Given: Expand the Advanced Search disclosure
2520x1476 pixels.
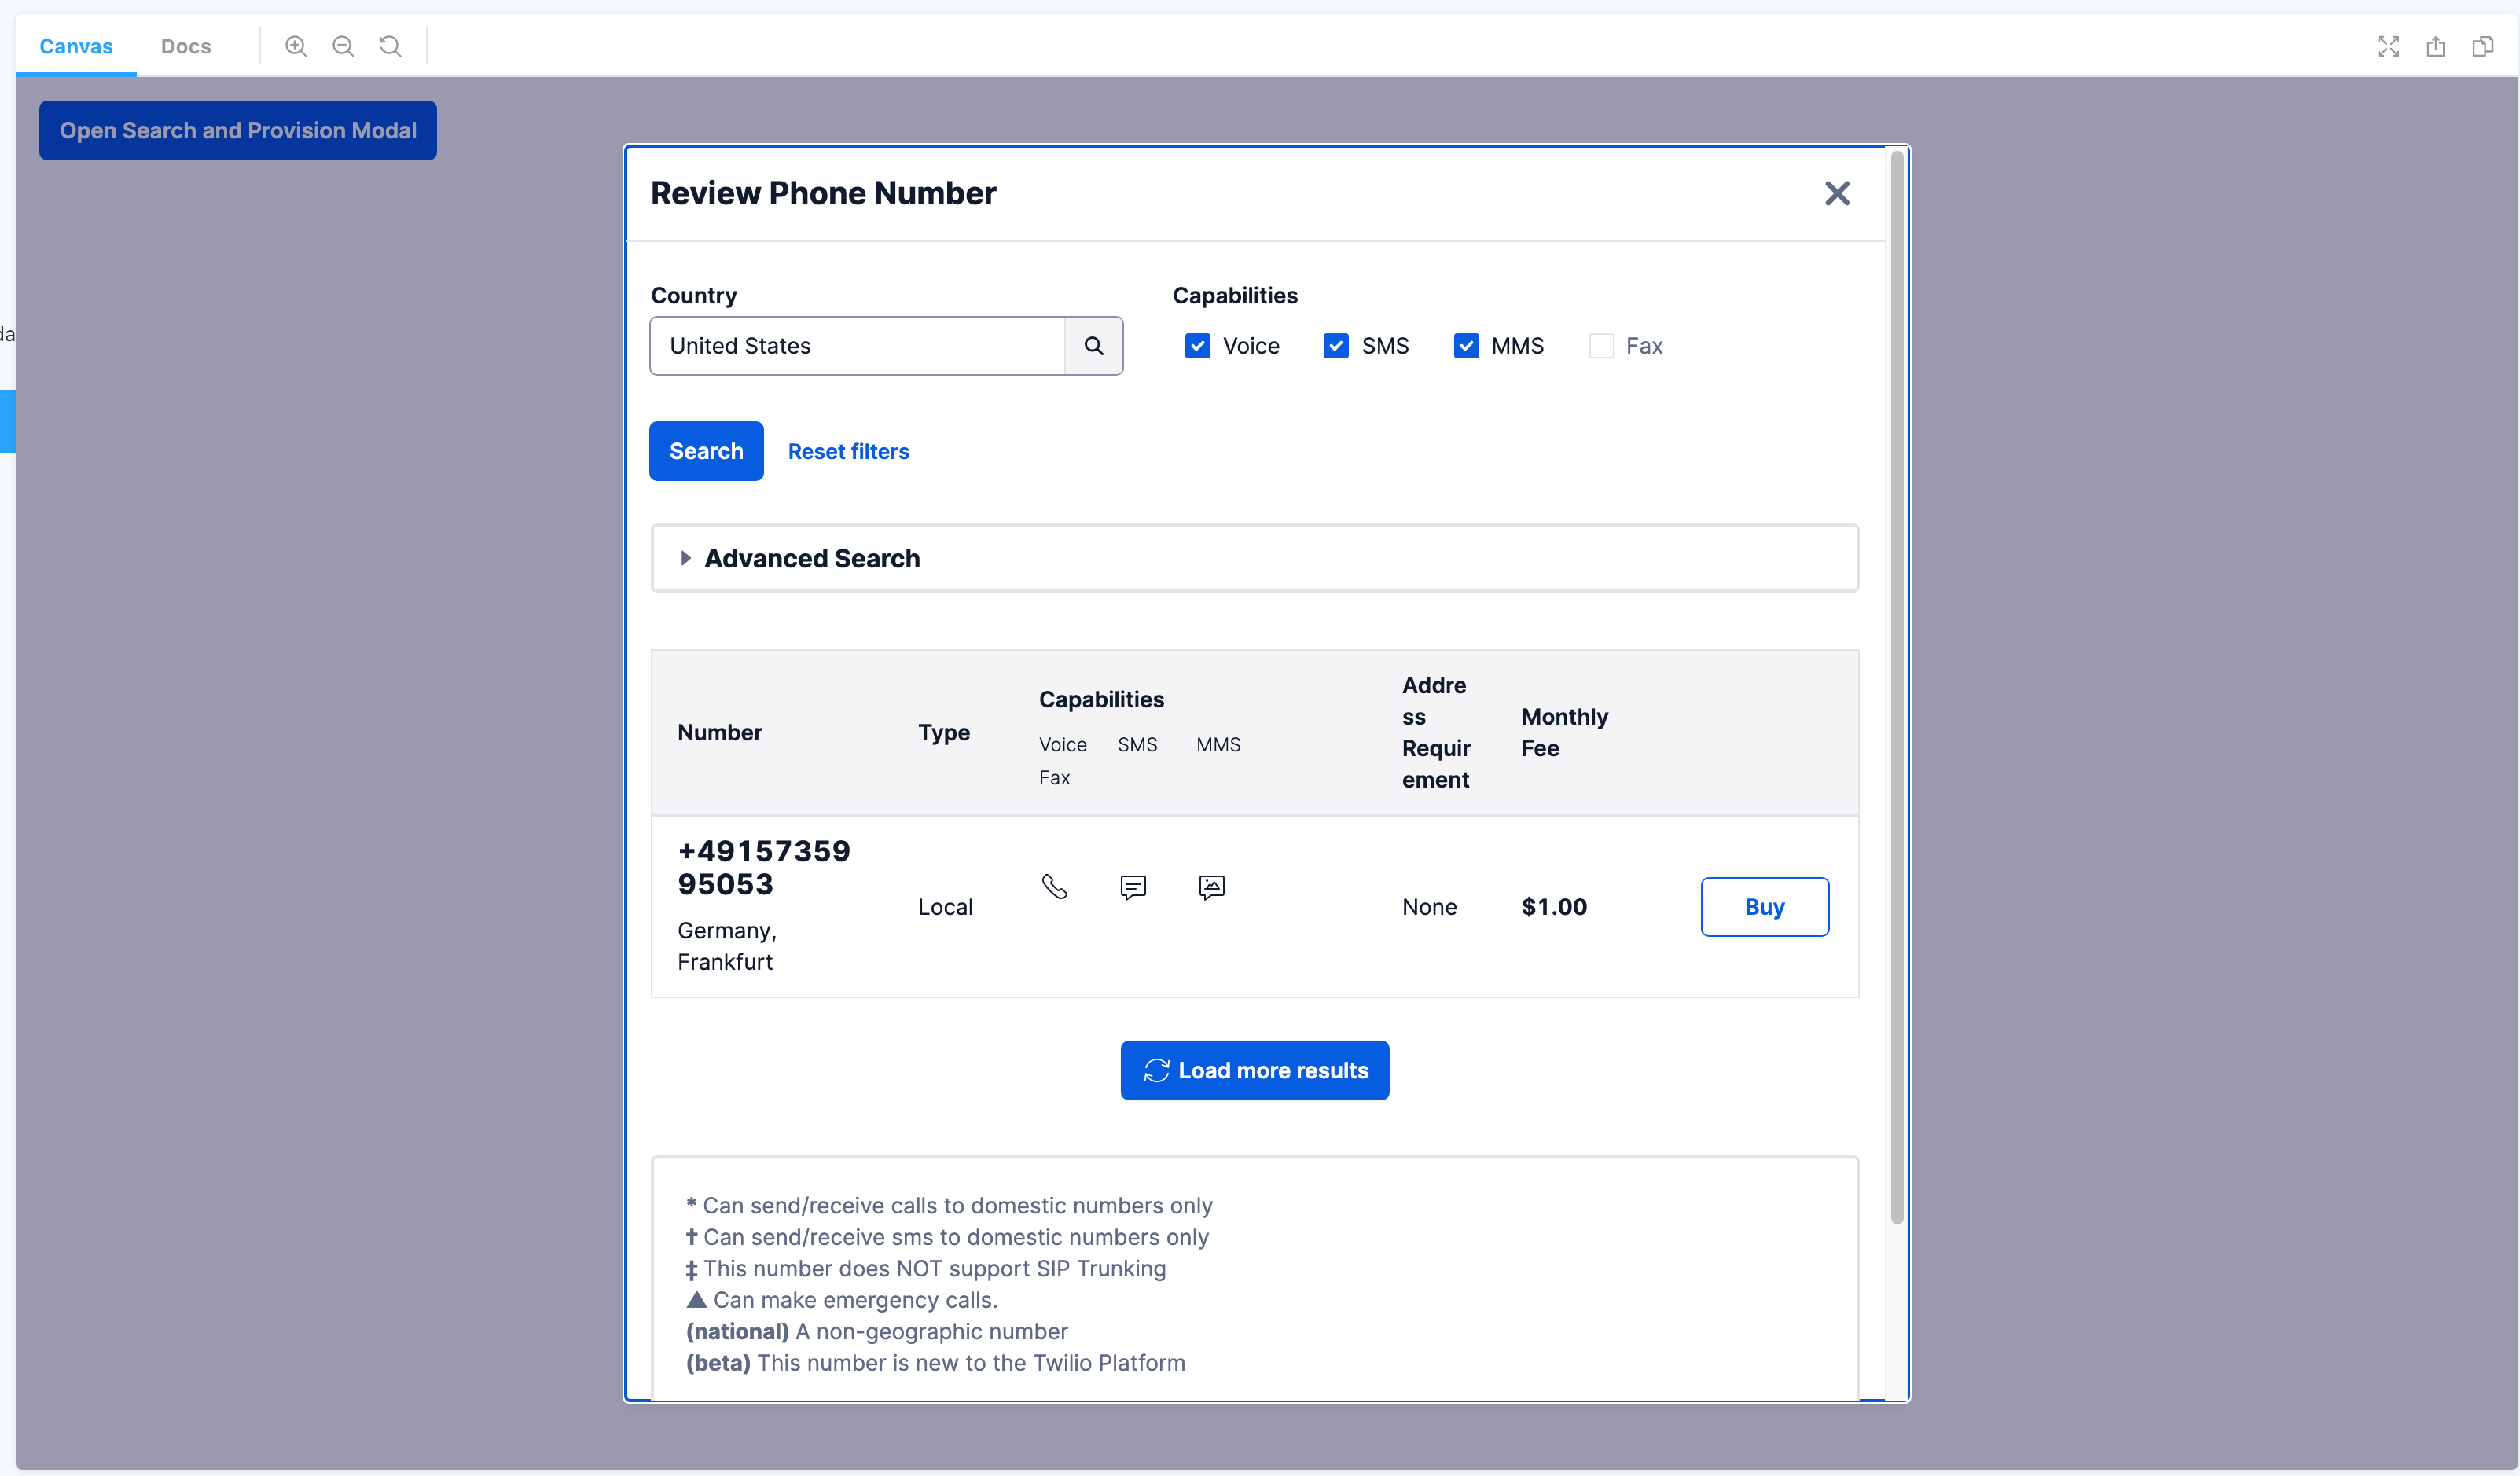Looking at the screenshot, I should click(1254, 558).
